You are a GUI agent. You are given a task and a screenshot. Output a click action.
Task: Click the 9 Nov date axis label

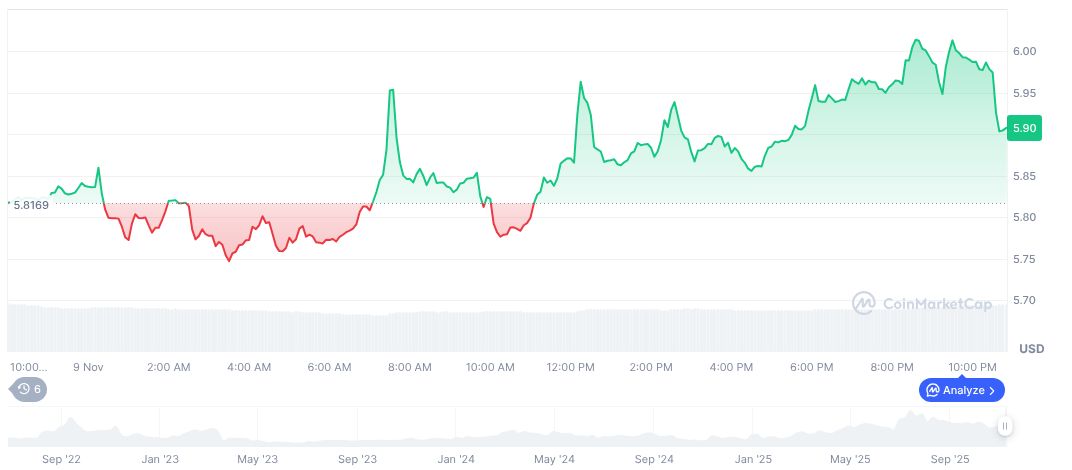click(x=88, y=367)
